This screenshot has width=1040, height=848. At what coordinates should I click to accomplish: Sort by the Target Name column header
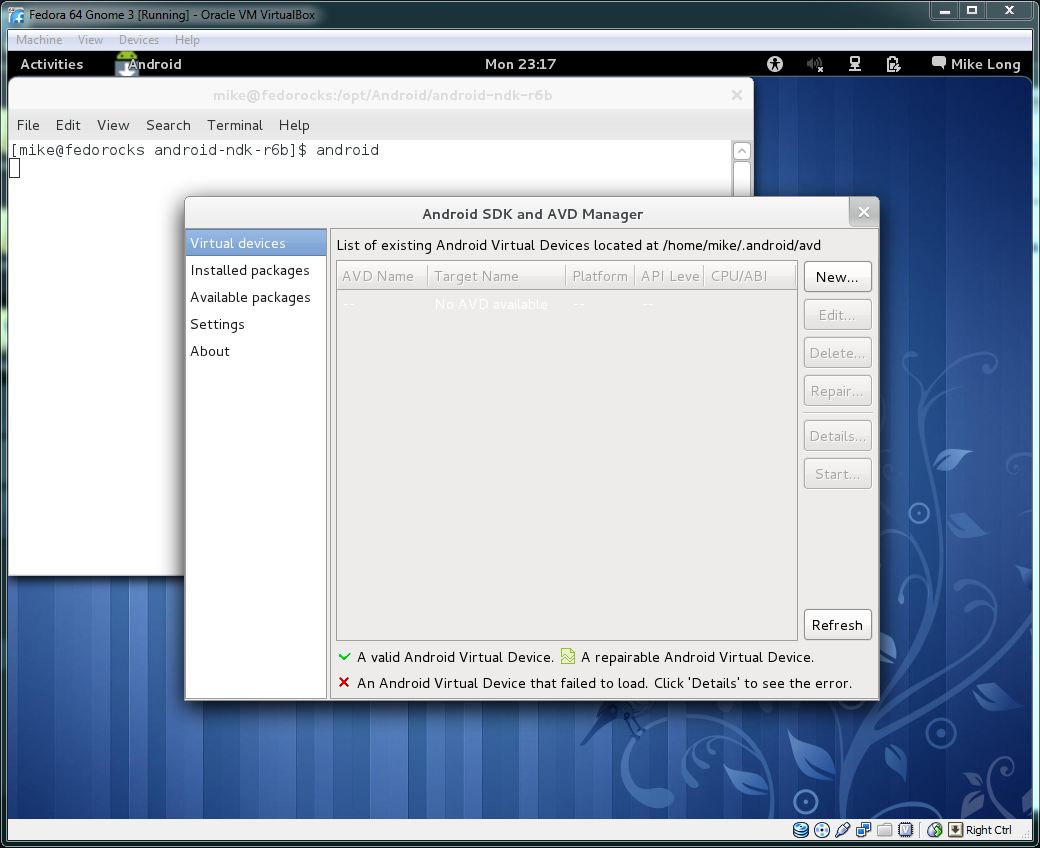[x=497, y=276]
